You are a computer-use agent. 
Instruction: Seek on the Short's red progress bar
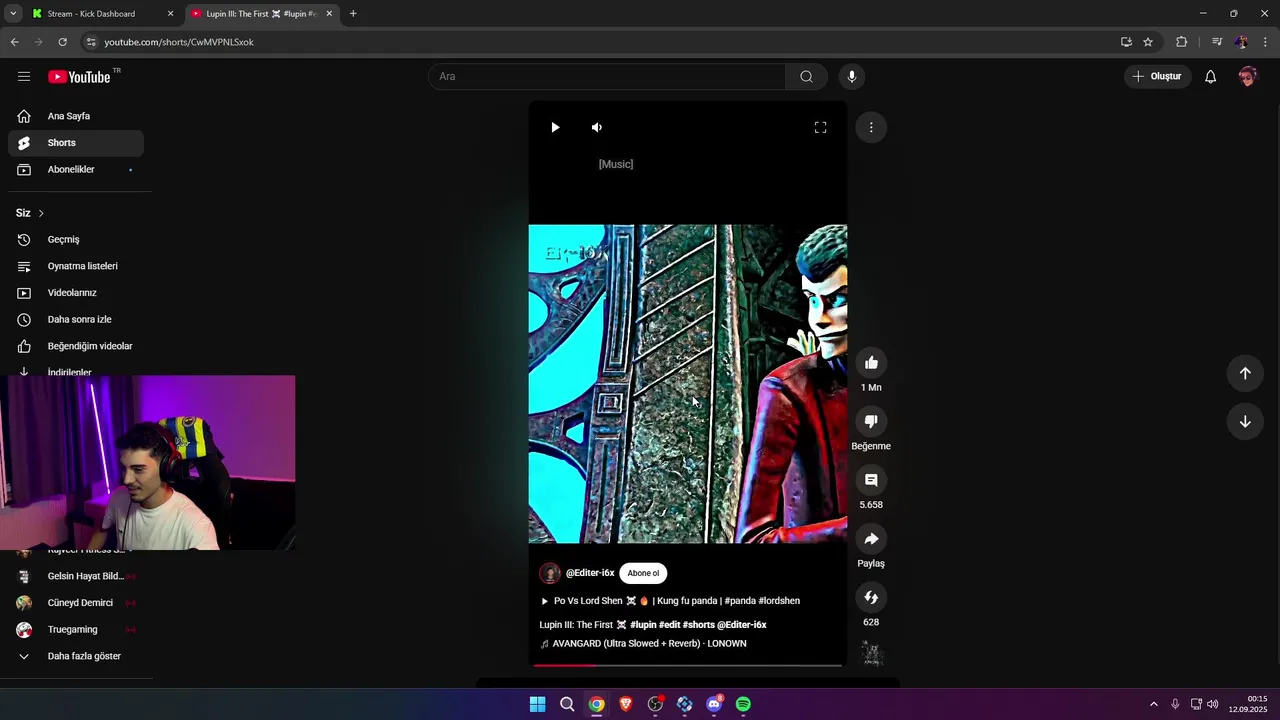[688, 665]
